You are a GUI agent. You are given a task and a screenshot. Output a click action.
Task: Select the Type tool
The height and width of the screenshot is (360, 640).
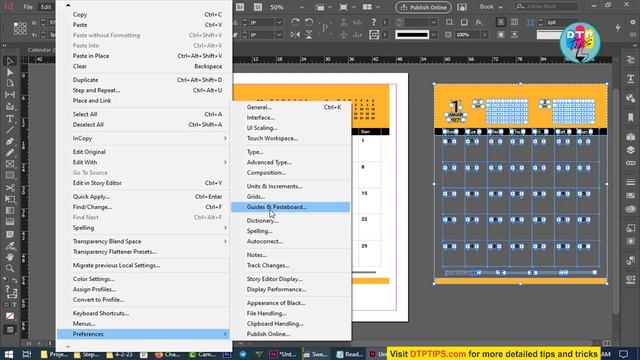coord(10,119)
